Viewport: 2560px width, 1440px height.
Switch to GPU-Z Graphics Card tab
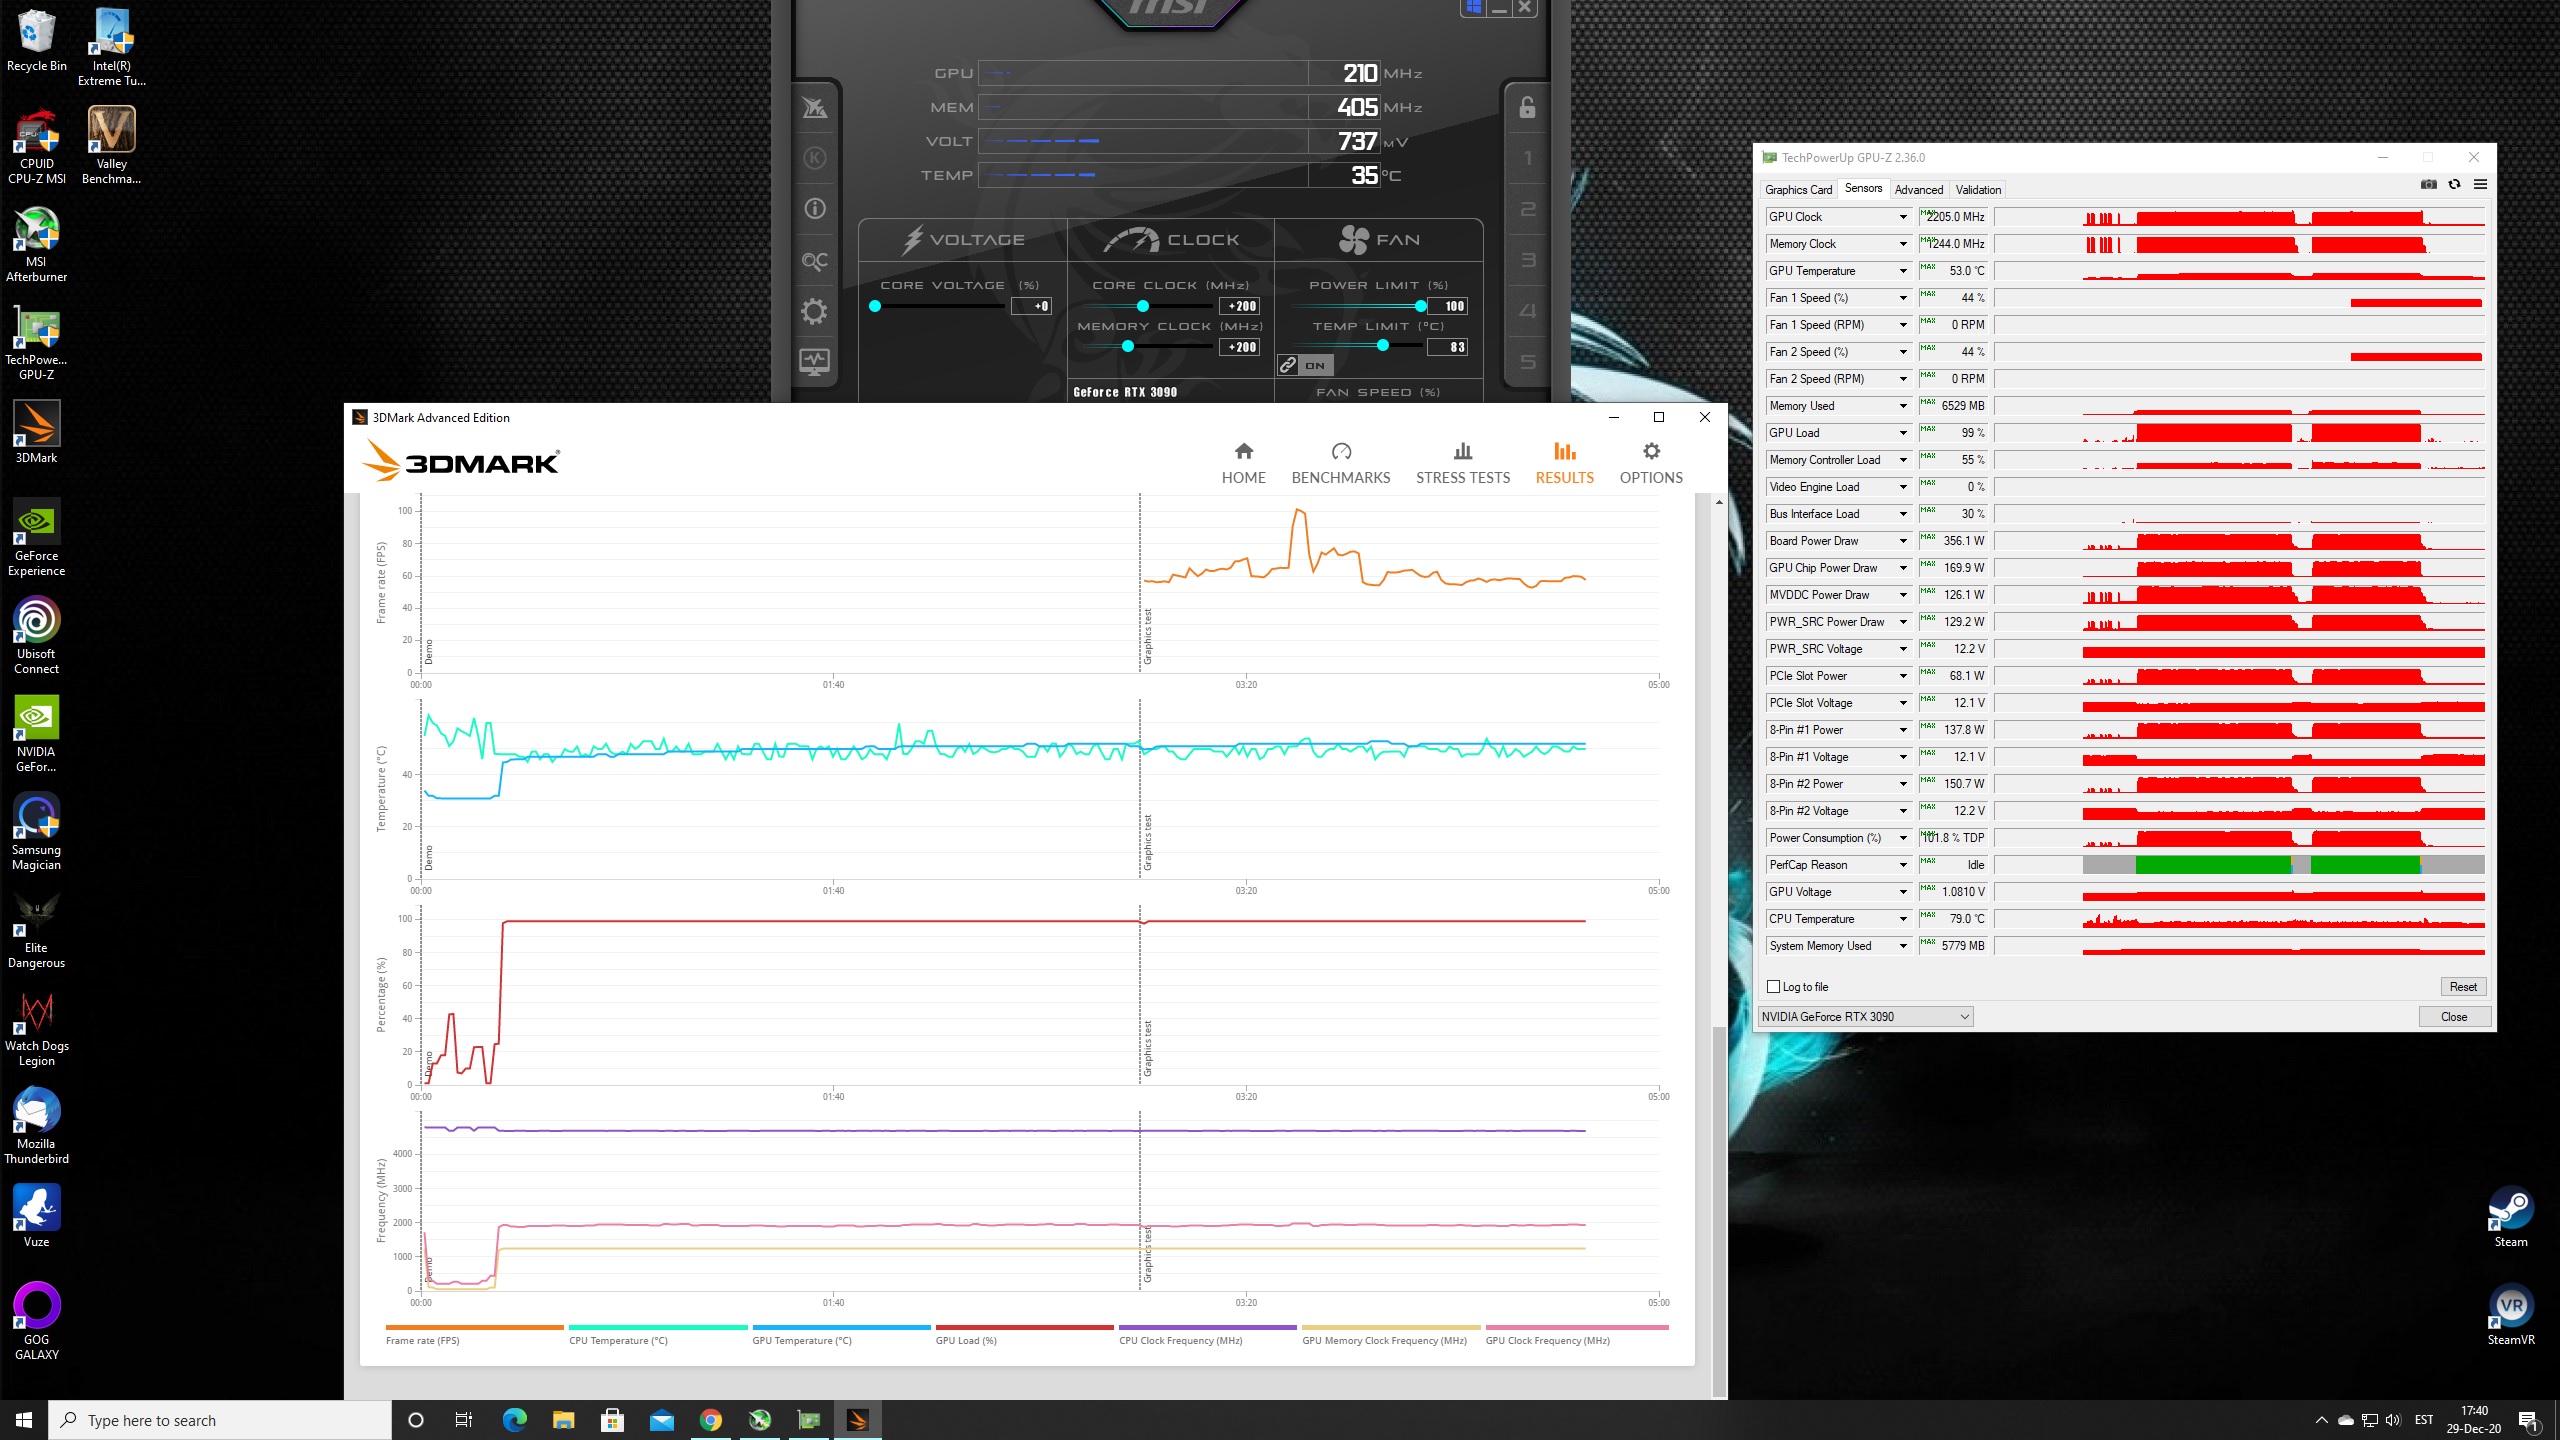[1798, 190]
